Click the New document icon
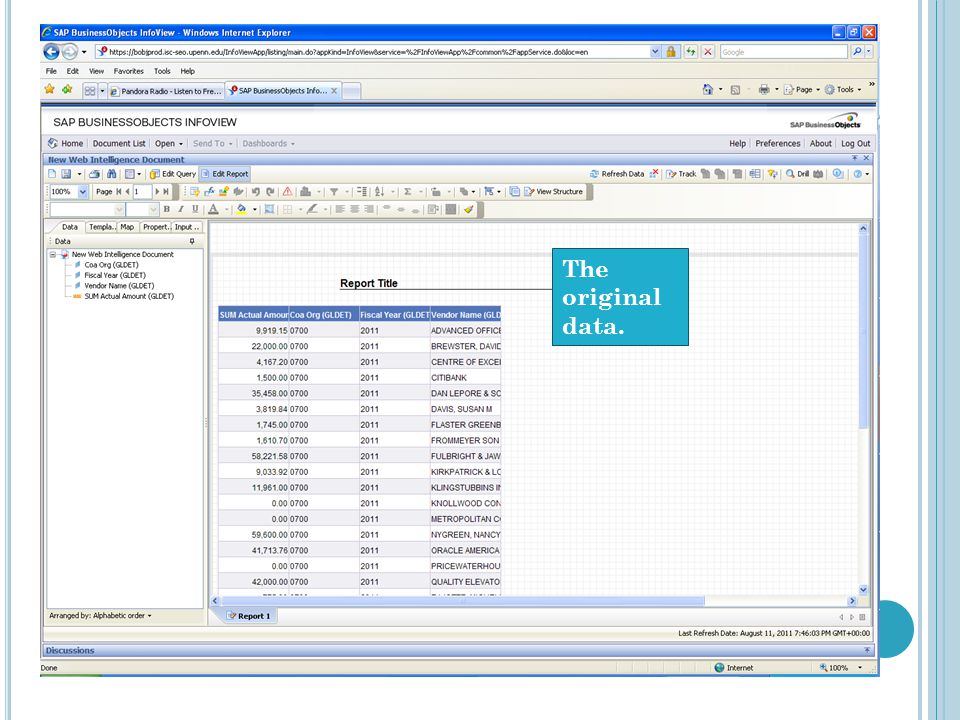The width and height of the screenshot is (960, 720). [x=52, y=174]
